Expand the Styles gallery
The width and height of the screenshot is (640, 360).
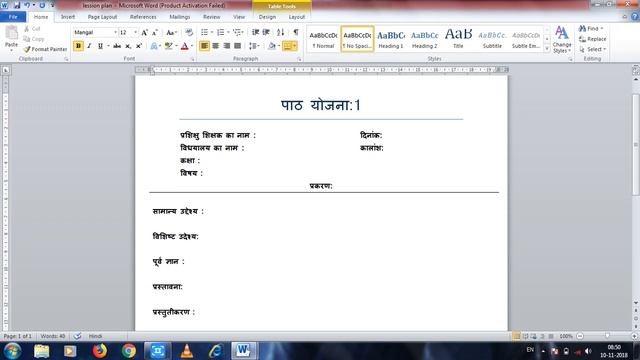pos(547,49)
